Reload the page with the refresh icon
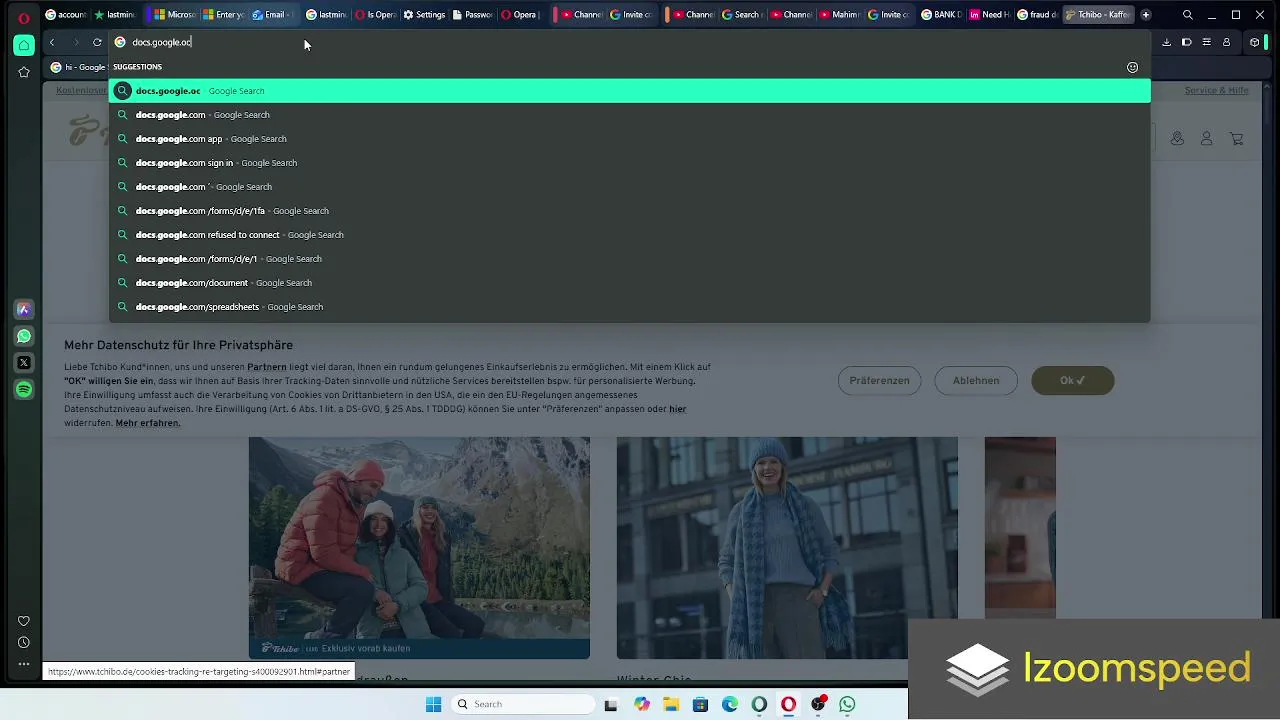The height and width of the screenshot is (720, 1280). (x=97, y=42)
